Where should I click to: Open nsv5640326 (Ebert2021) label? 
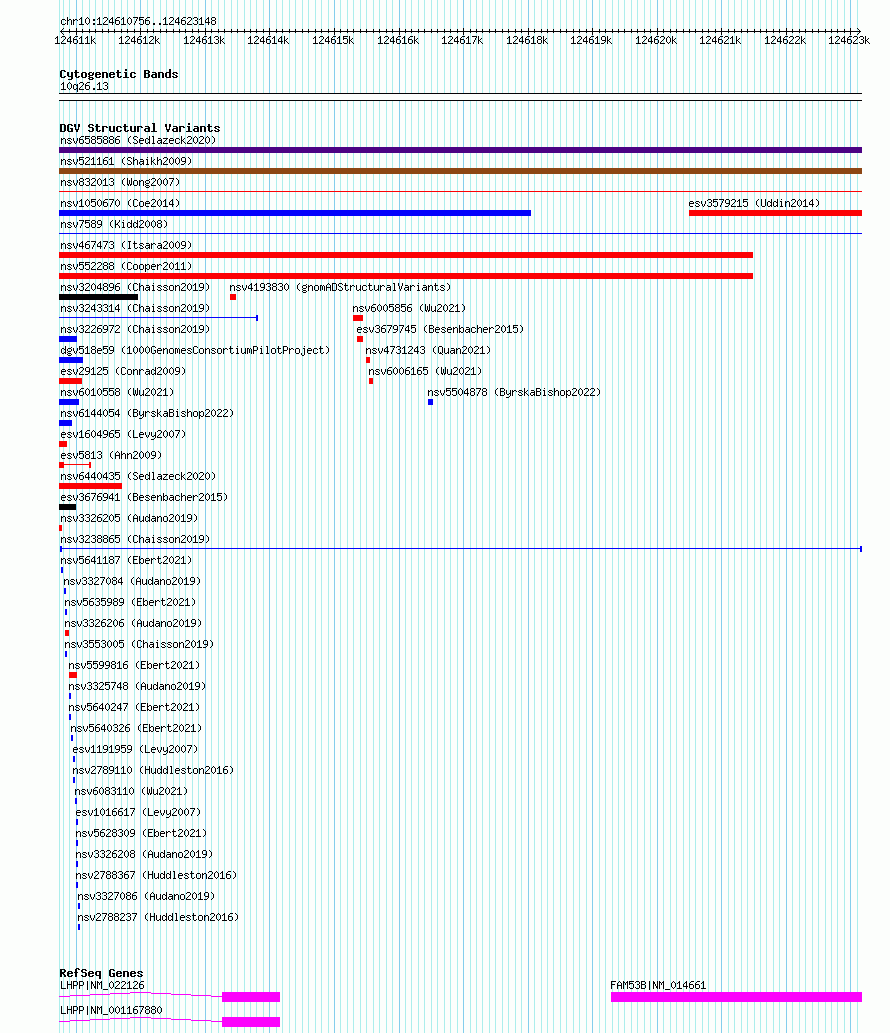pos(136,731)
